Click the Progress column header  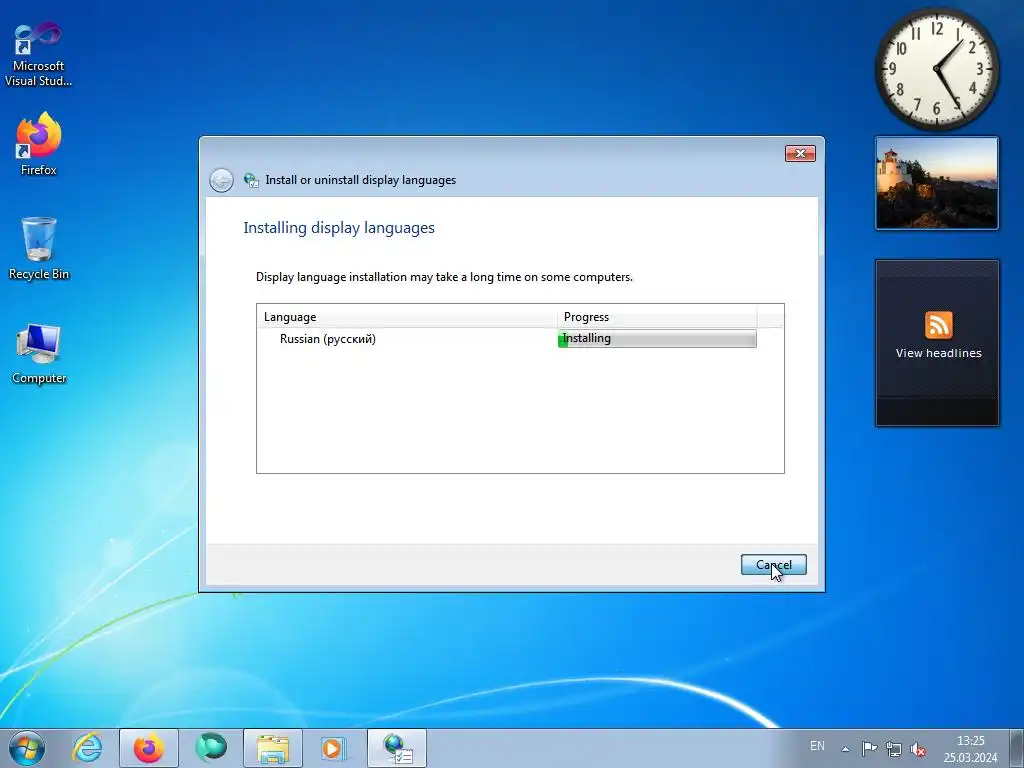[x=657, y=317]
